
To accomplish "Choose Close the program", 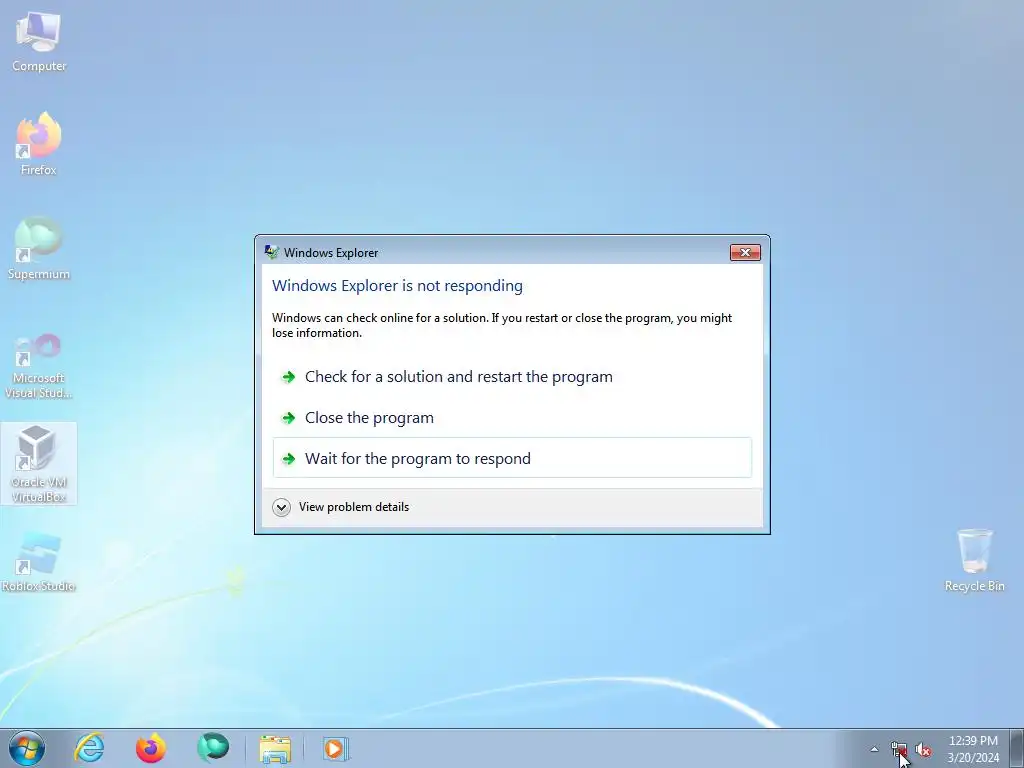I will coord(512,418).
